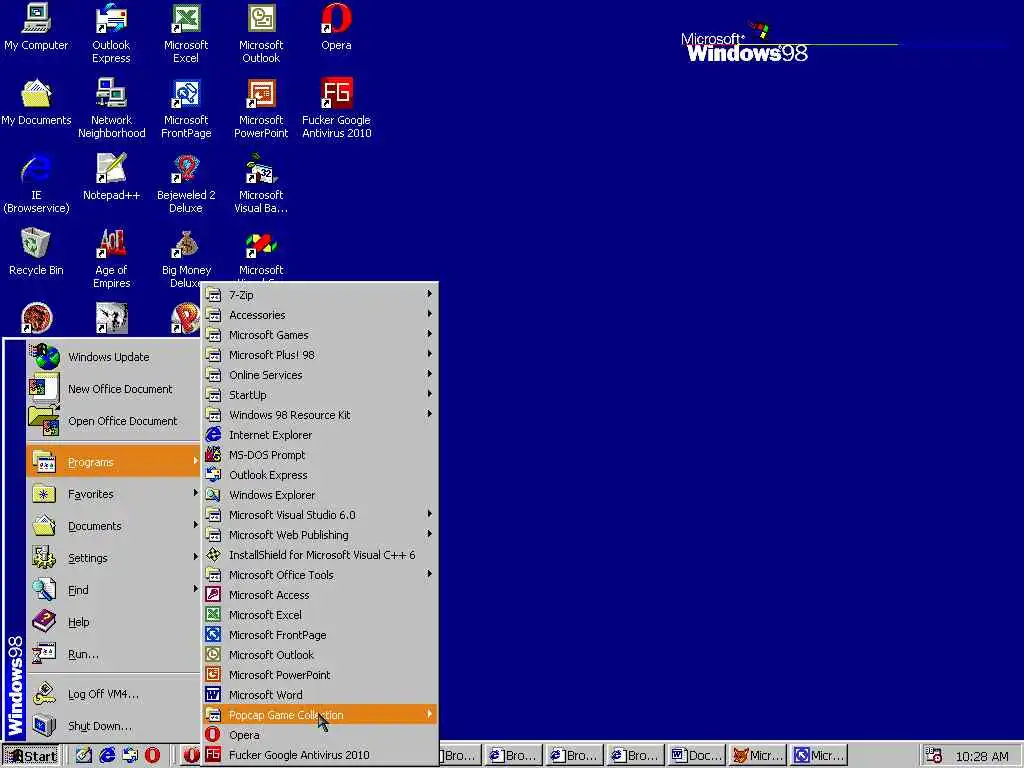Viewport: 1024px width, 768px height.
Task: Select Notepad++ desktop shortcut
Action: (x=112, y=177)
